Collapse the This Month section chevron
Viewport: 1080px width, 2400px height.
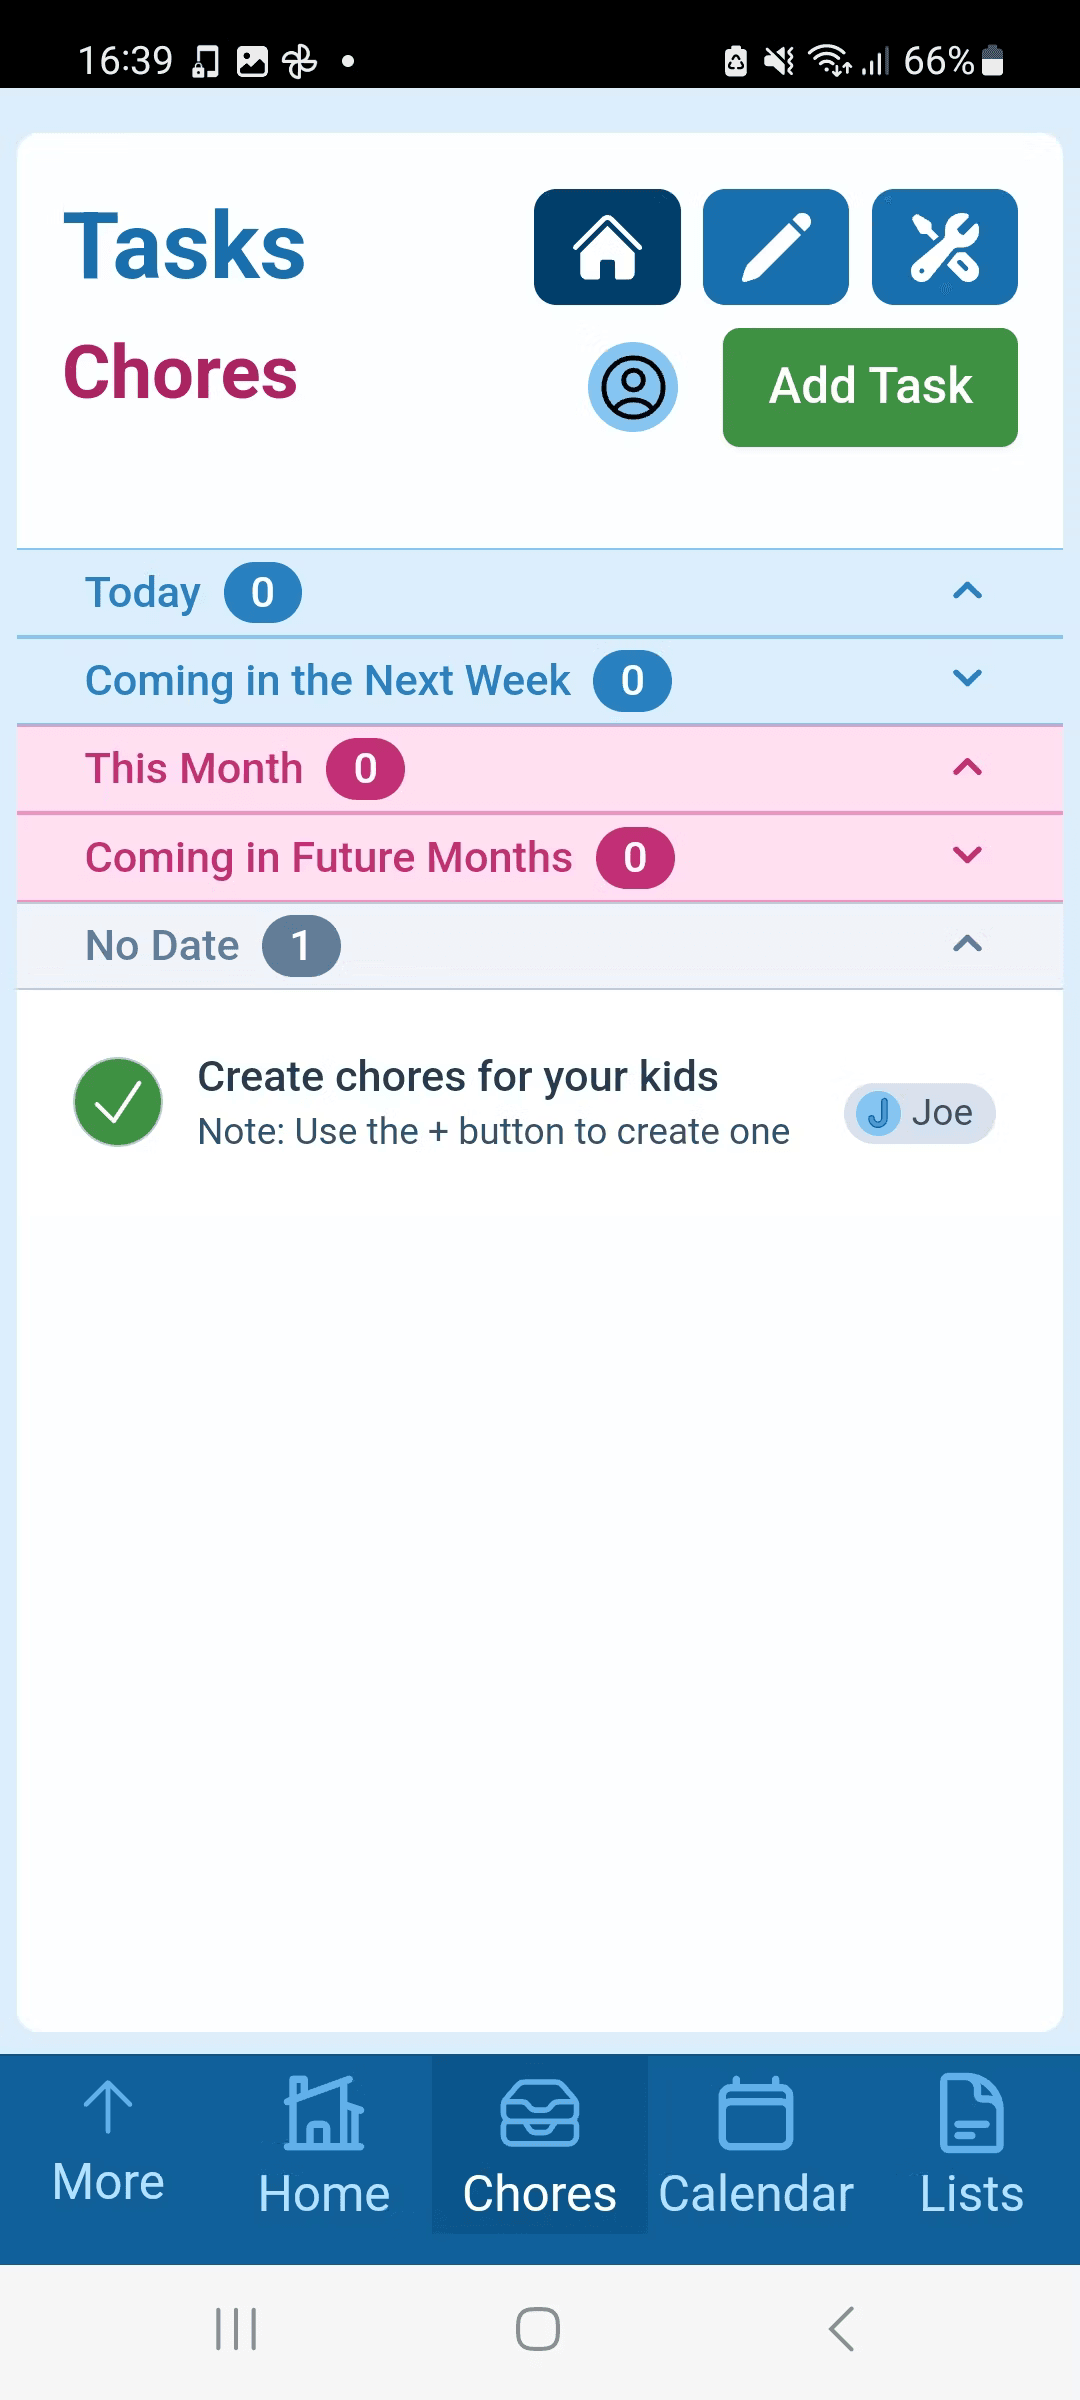[x=967, y=768]
